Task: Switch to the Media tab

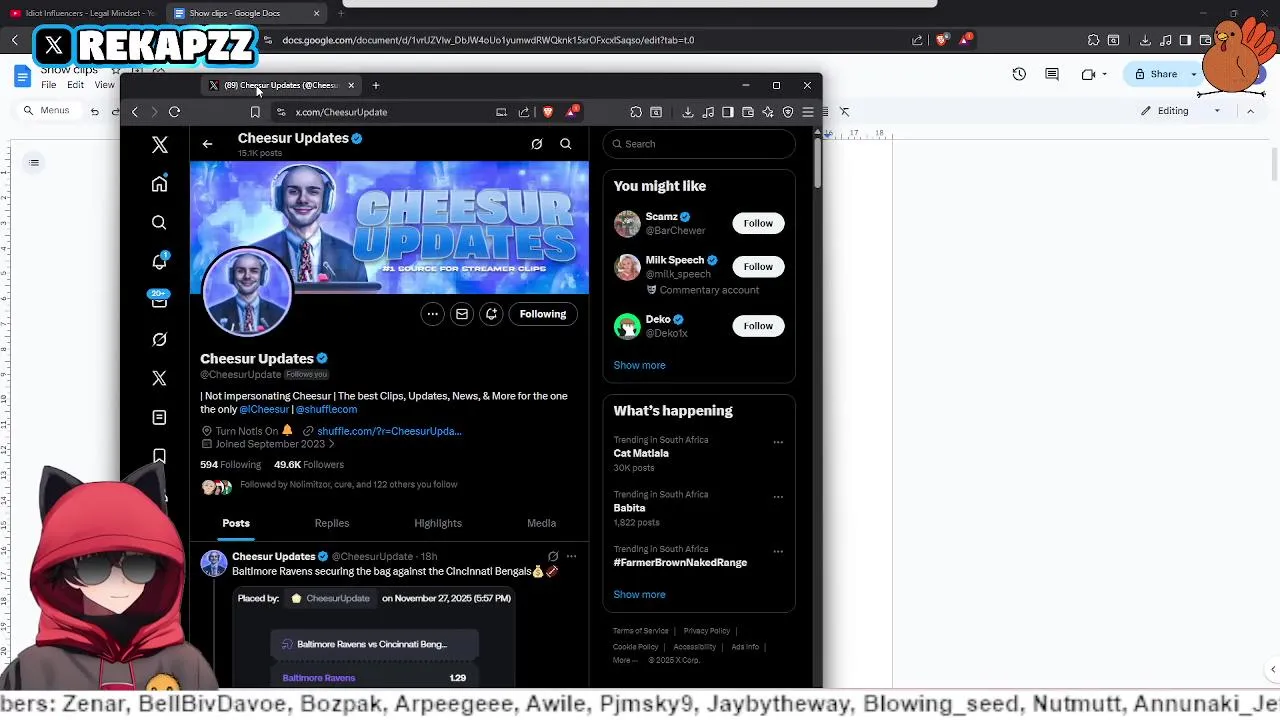Action: (x=541, y=523)
